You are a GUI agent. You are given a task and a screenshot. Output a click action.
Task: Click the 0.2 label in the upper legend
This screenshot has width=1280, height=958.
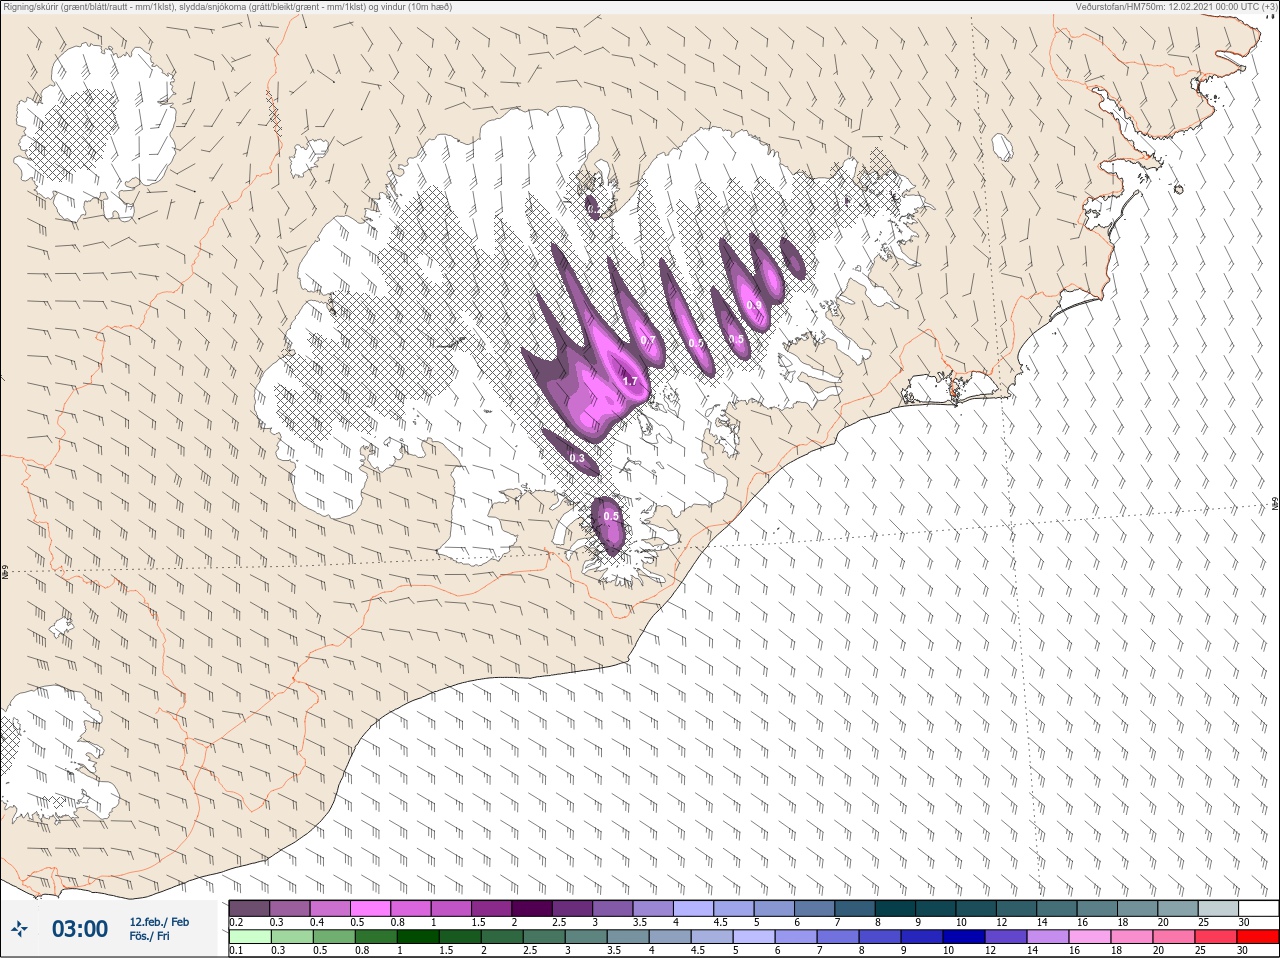pos(236,922)
